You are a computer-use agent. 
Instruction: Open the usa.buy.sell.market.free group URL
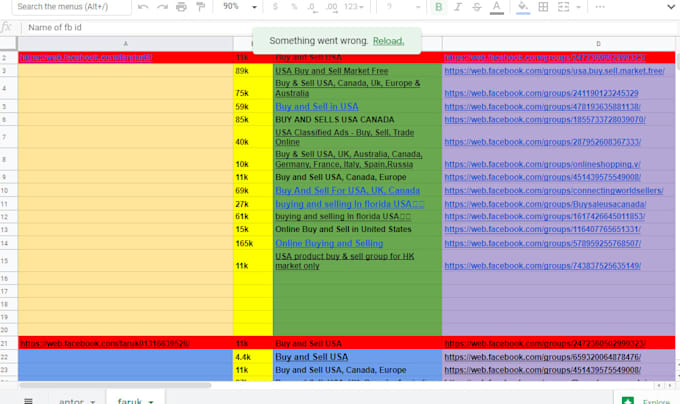coord(554,71)
